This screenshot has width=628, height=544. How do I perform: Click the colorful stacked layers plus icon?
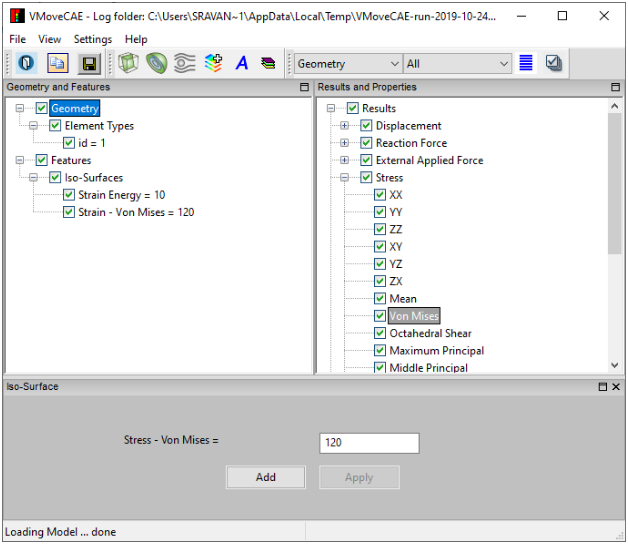[x=213, y=63]
